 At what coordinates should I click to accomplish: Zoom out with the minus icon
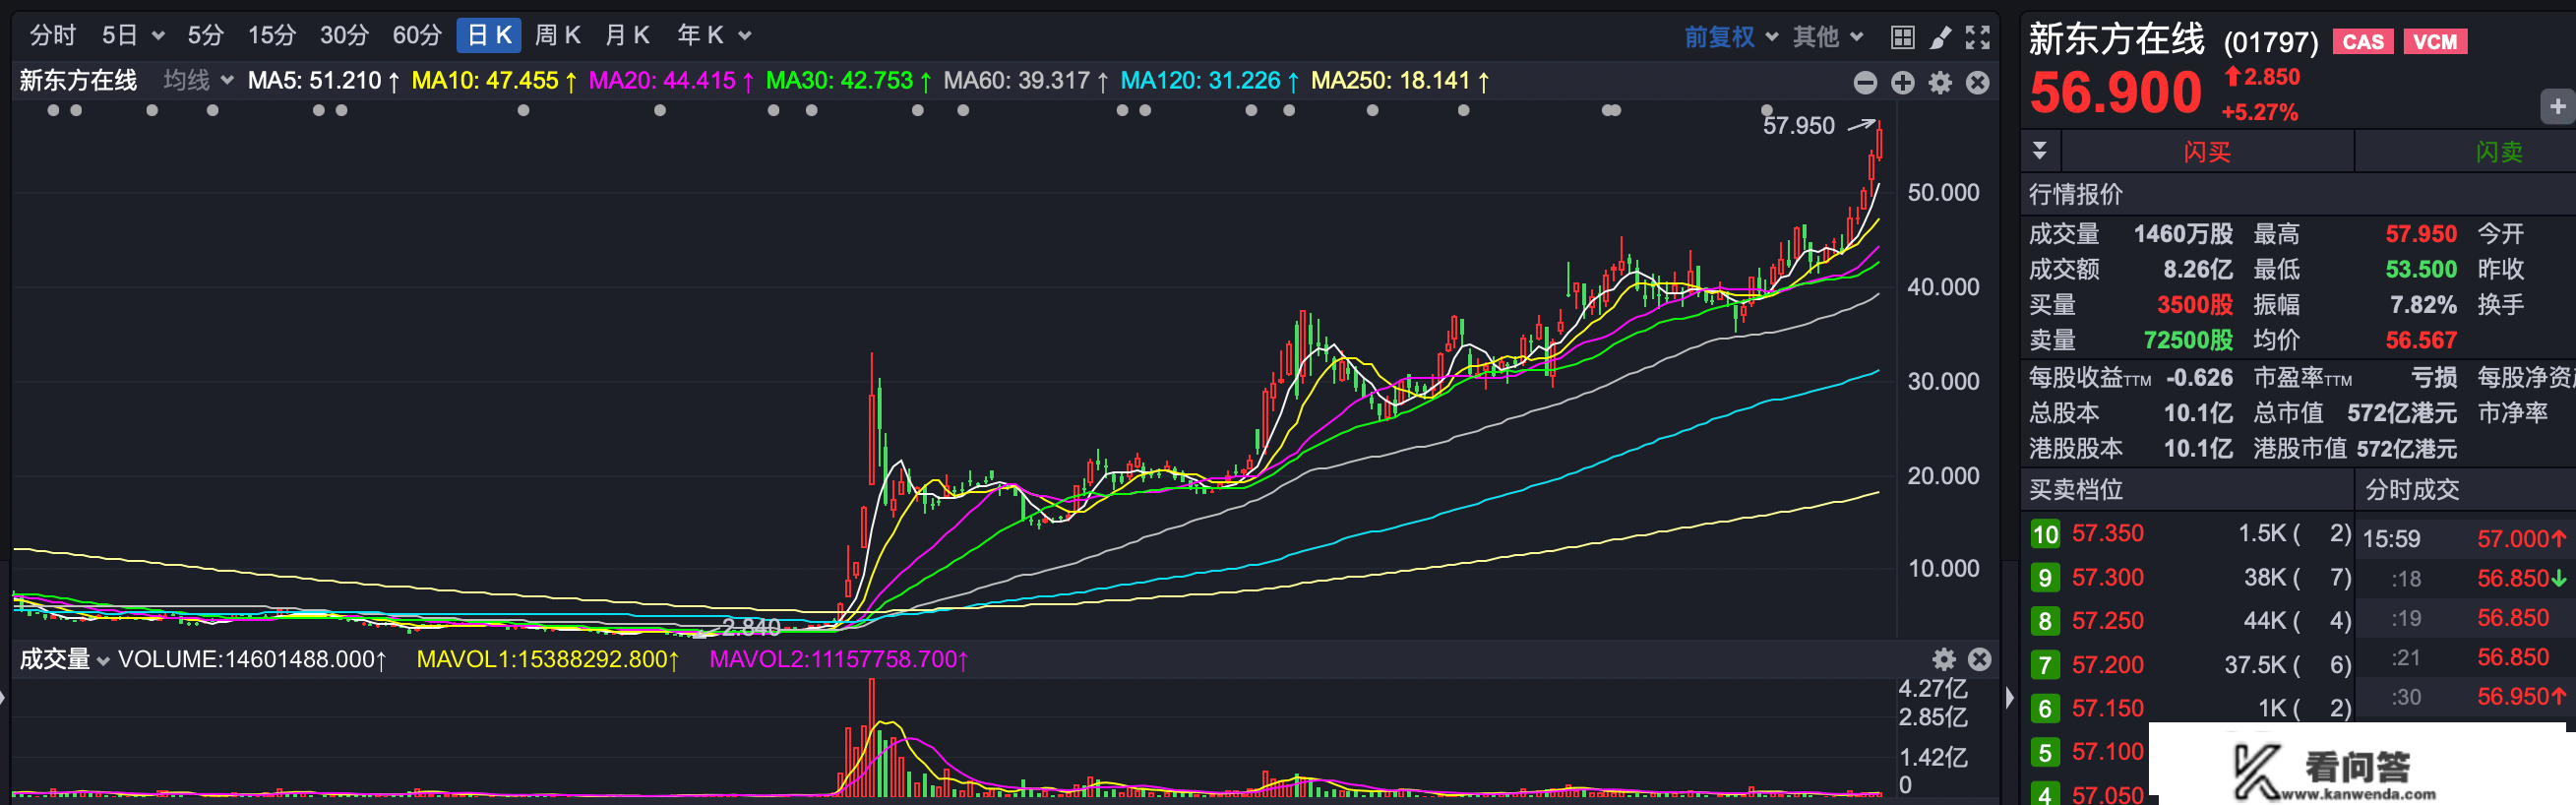(x=1865, y=83)
